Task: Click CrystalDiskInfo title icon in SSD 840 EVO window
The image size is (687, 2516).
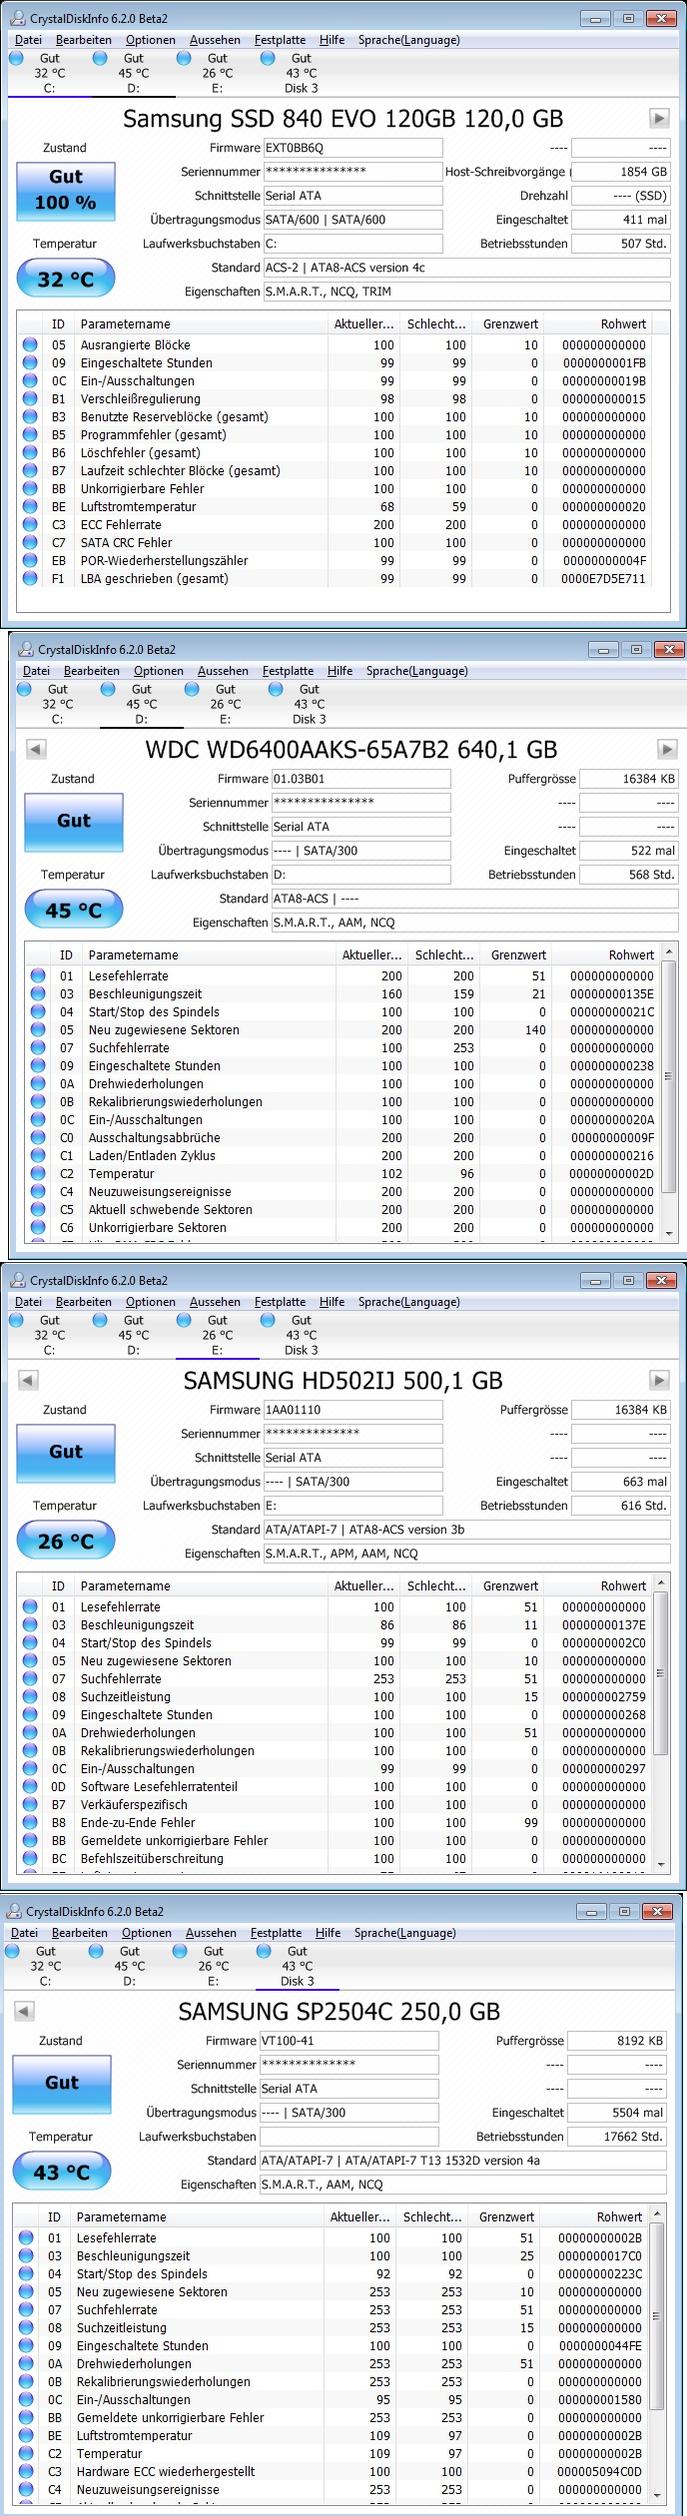Action: point(19,18)
